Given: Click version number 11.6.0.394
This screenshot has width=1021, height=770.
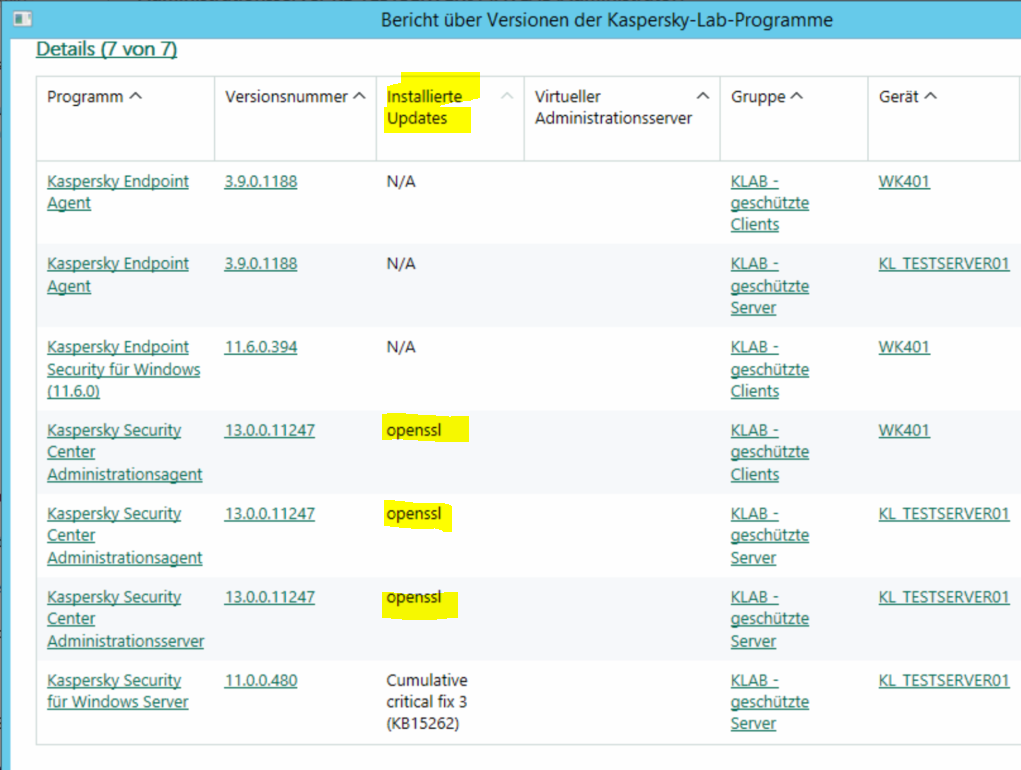Looking at the screenshot, I should pos(261,347).
